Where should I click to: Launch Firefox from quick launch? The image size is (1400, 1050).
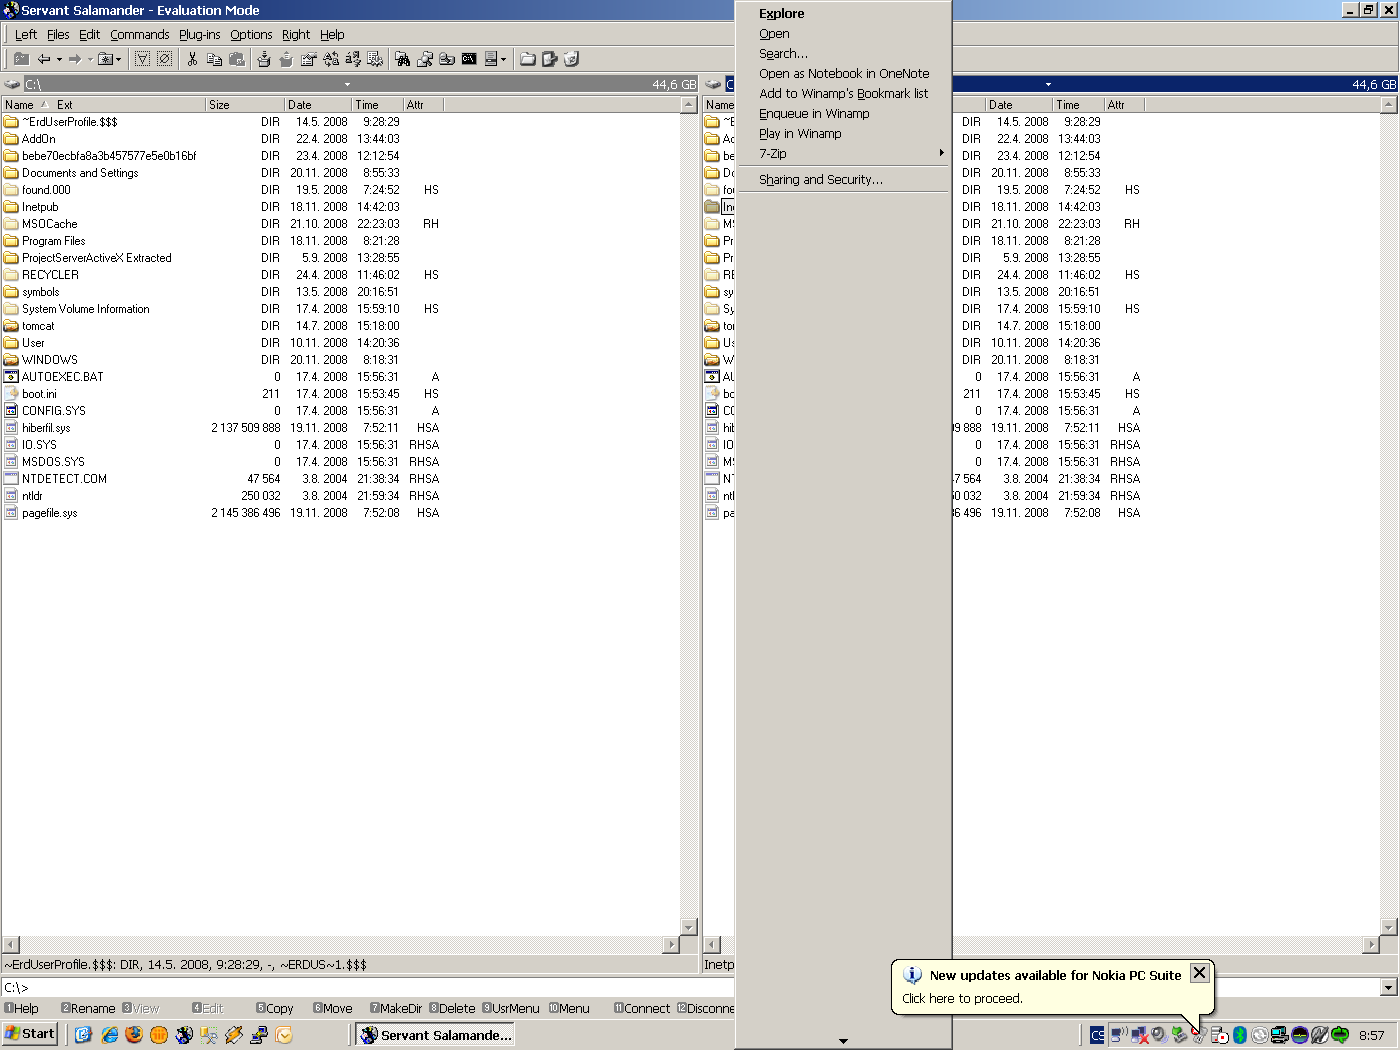[134, 1035]
